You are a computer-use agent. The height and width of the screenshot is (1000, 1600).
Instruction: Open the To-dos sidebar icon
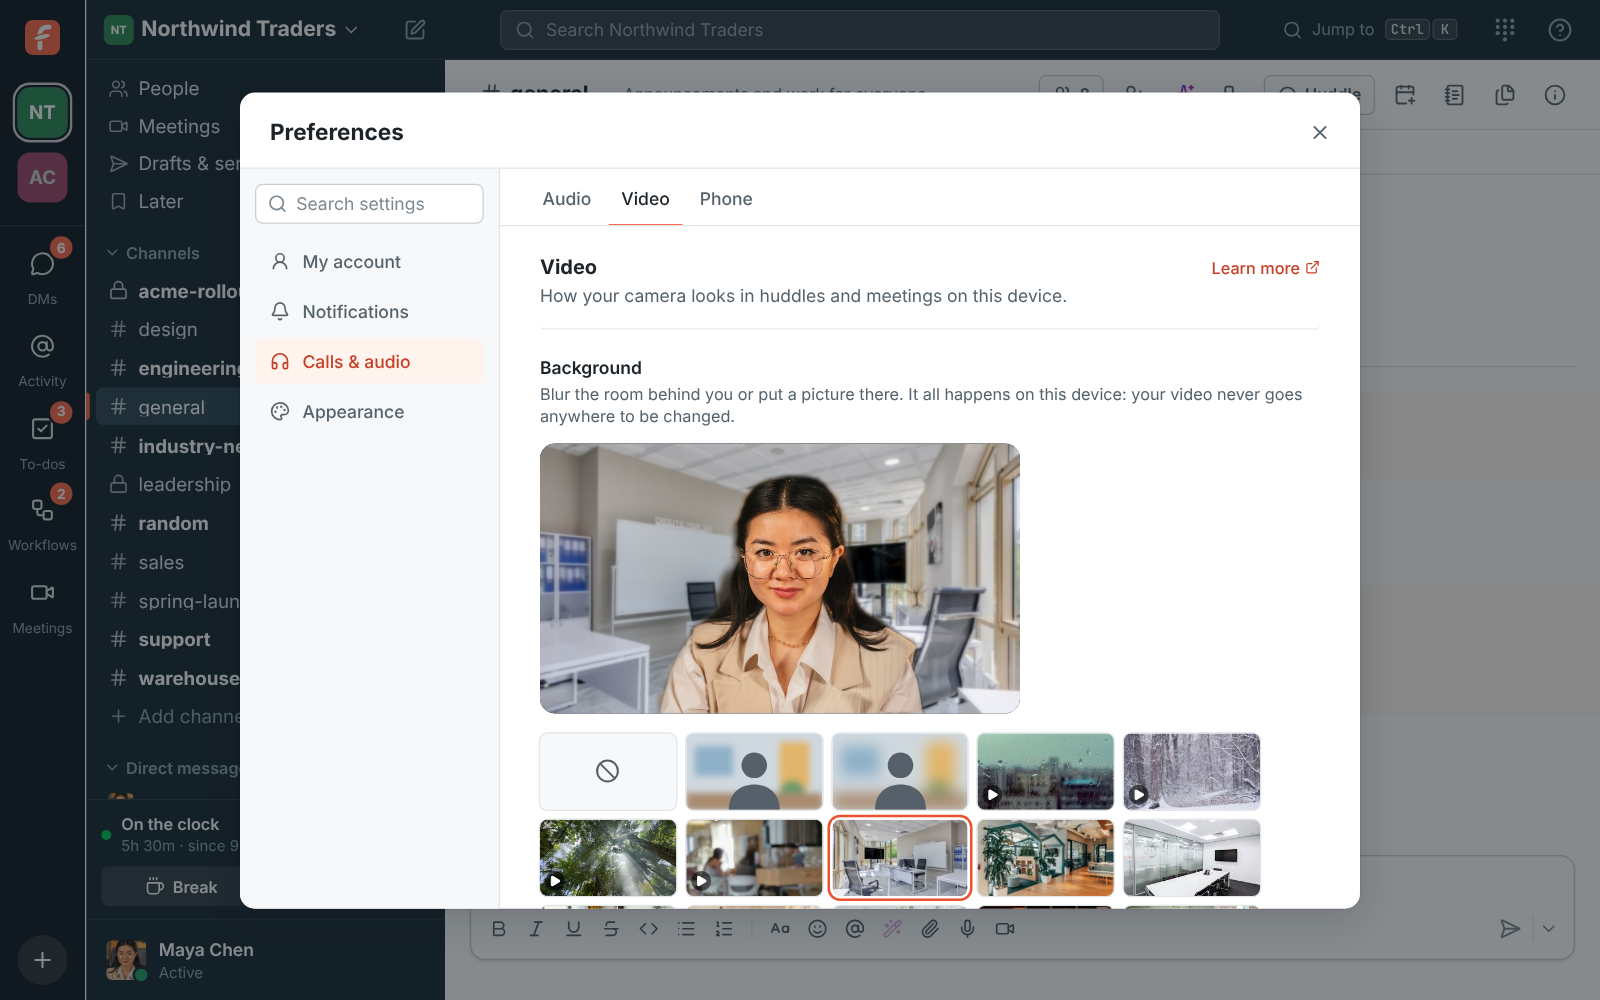(42, 429)
